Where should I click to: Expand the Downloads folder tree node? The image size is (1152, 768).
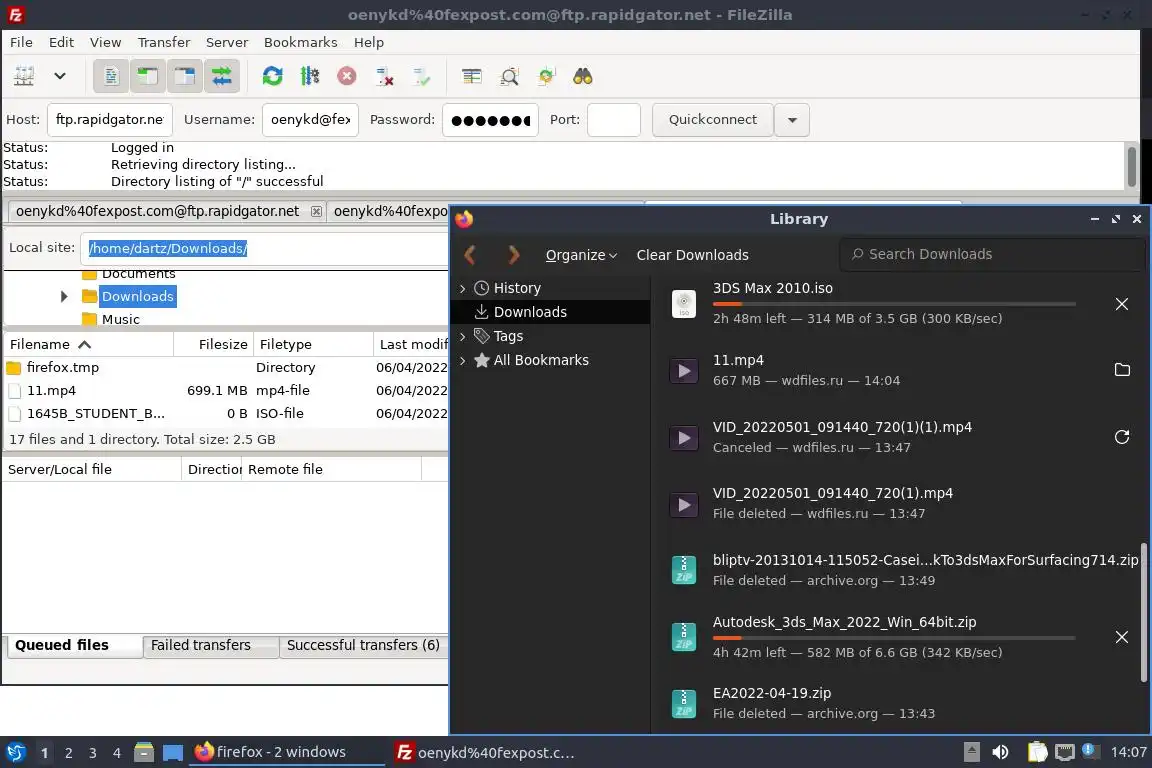click(64, 296)
